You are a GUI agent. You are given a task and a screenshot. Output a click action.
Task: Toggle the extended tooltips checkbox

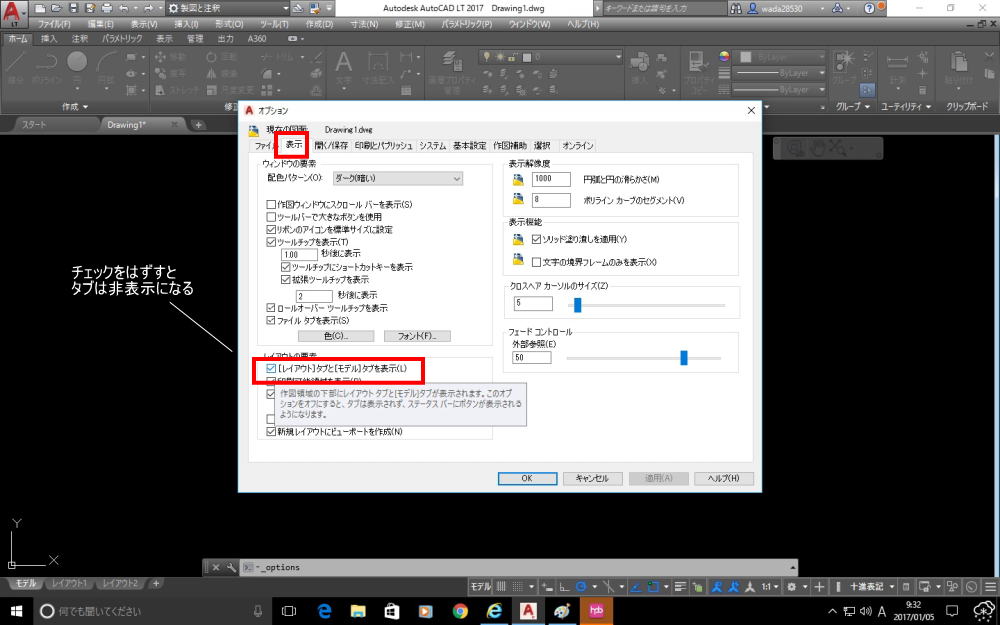[286, 279]
